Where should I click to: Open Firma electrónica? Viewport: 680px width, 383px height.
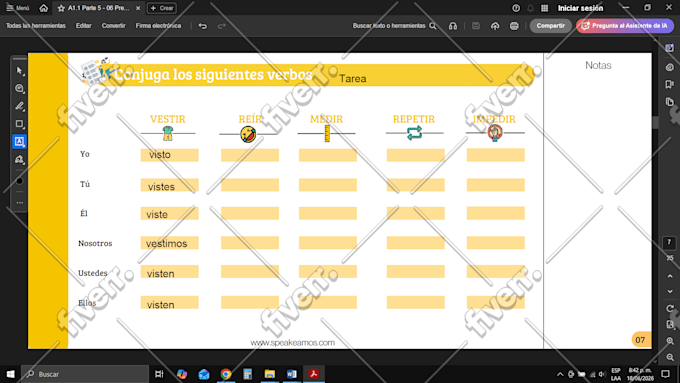pos(158,26)
